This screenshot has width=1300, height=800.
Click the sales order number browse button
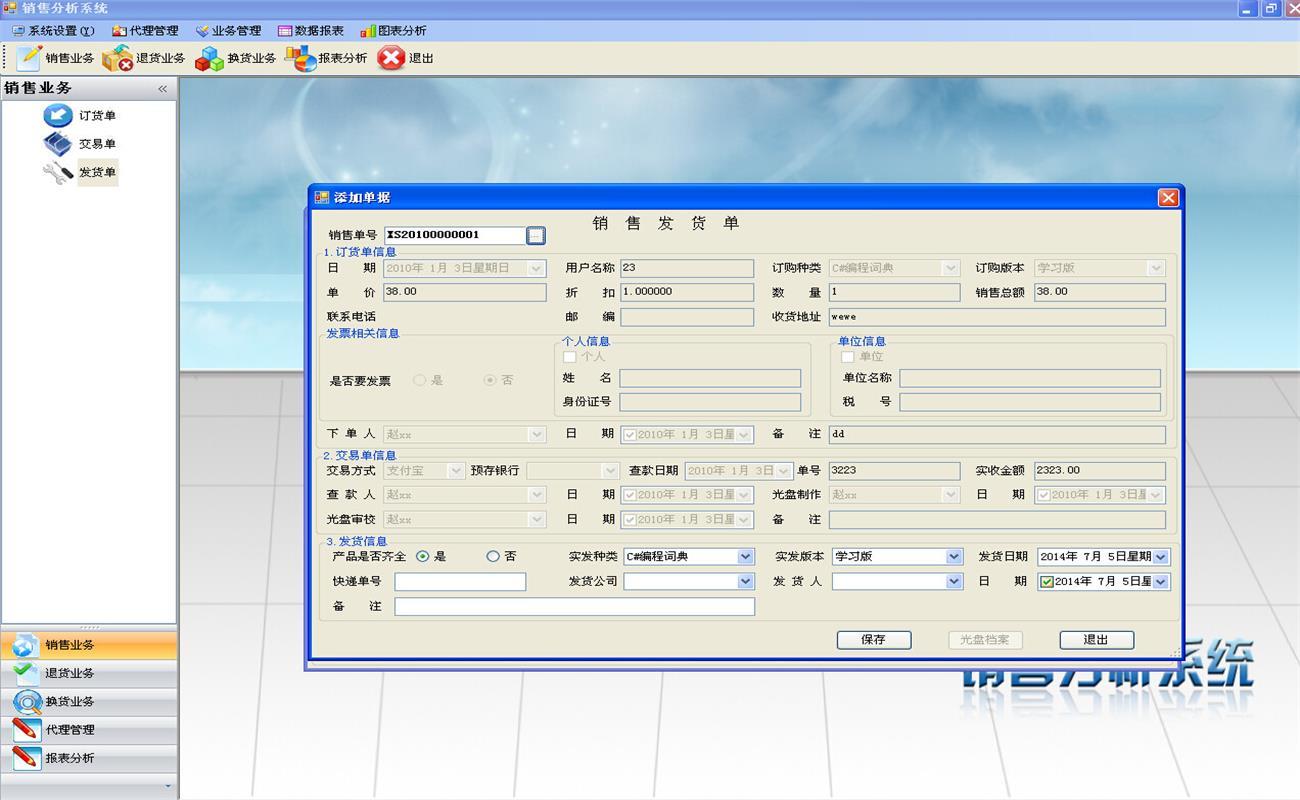pyautogui.click(x=536, y=235)
